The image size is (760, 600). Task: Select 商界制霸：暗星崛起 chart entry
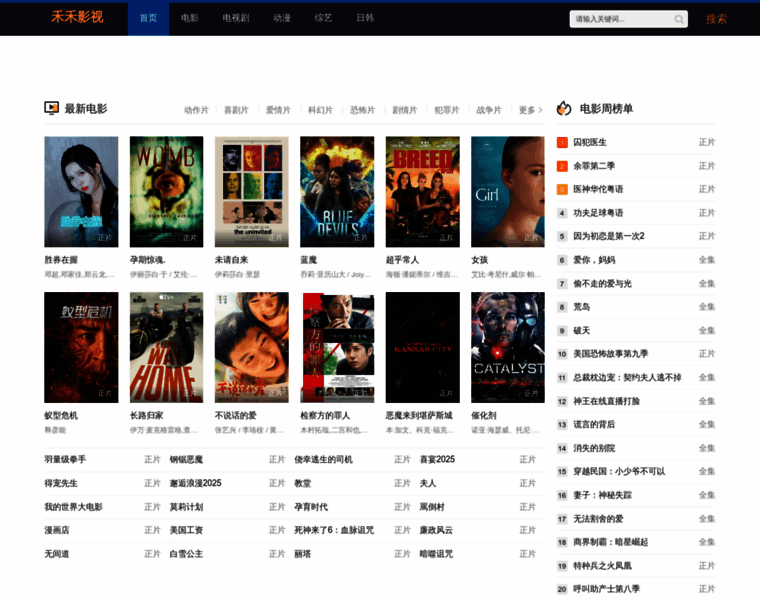pyautogui.click(x=611, y=542)
